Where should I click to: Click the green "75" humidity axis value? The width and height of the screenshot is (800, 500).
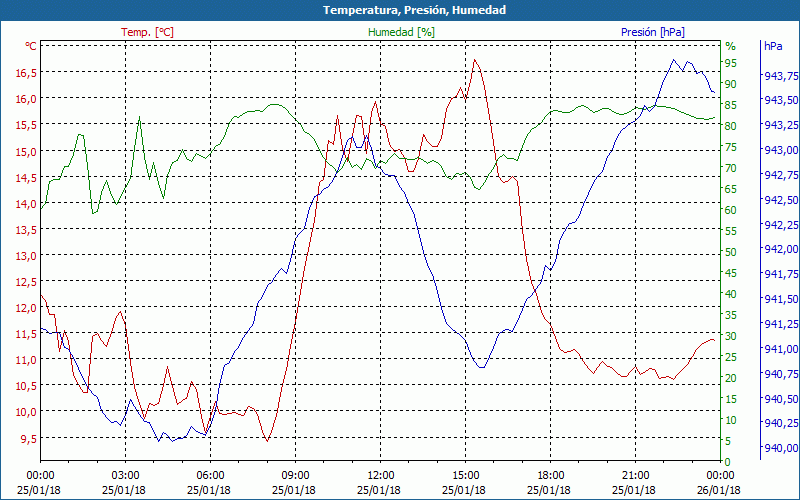[x=731, y=147]
